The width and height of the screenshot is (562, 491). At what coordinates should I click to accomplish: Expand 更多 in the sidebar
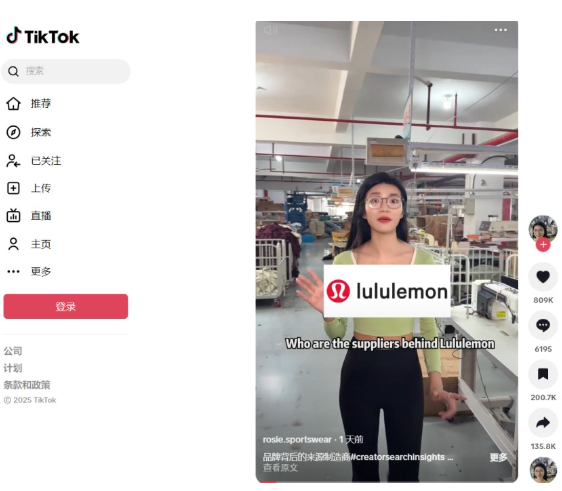pyautogui.click(x=29, y=271)
